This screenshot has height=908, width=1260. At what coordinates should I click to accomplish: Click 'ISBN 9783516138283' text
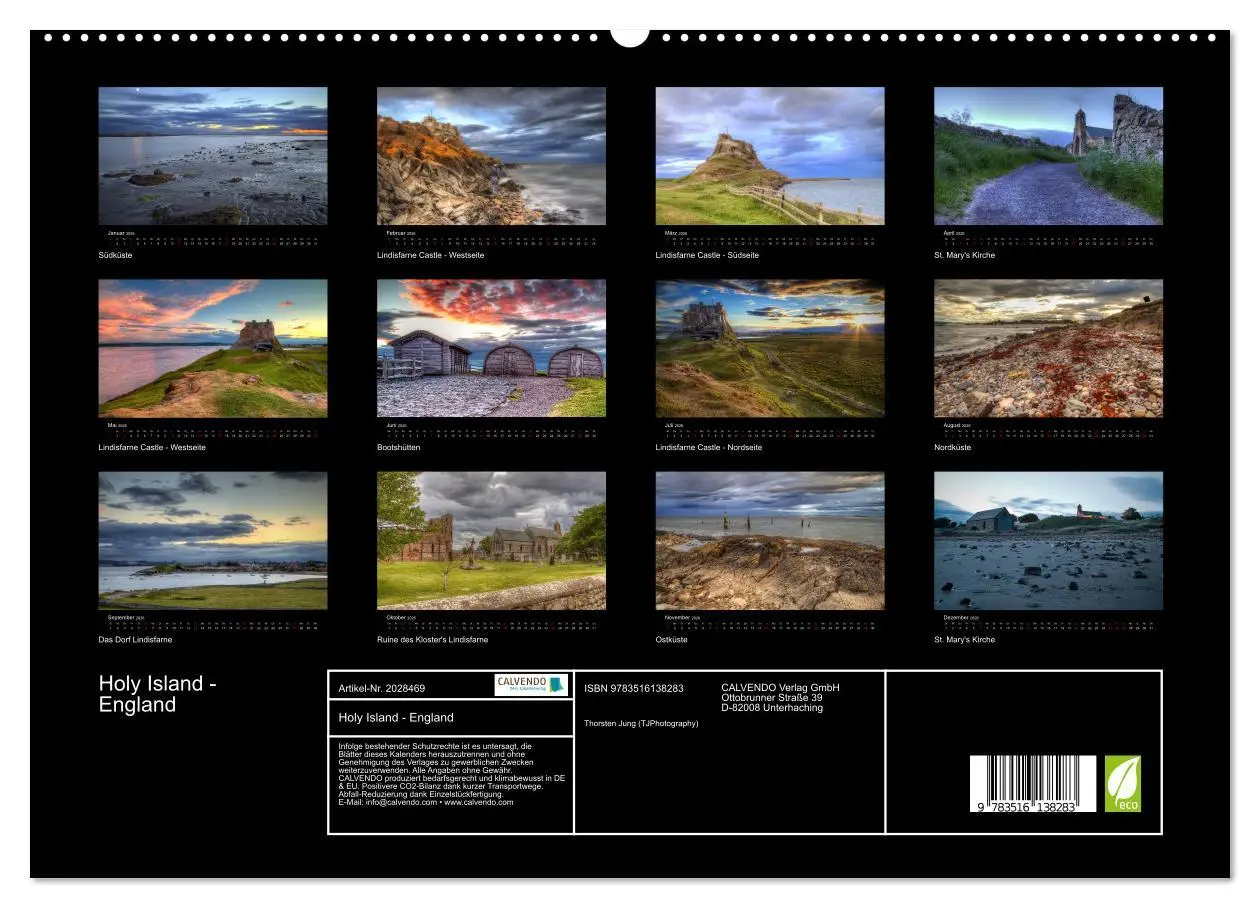[x=634, y=688]
